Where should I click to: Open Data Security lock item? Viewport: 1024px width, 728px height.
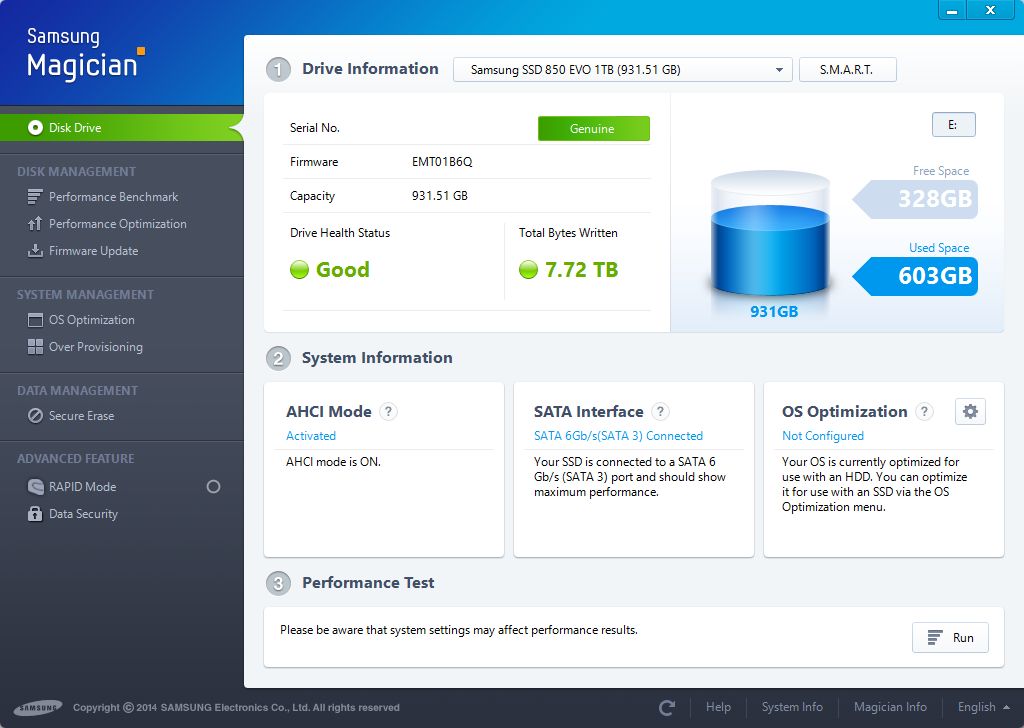(x=83, y=514)
